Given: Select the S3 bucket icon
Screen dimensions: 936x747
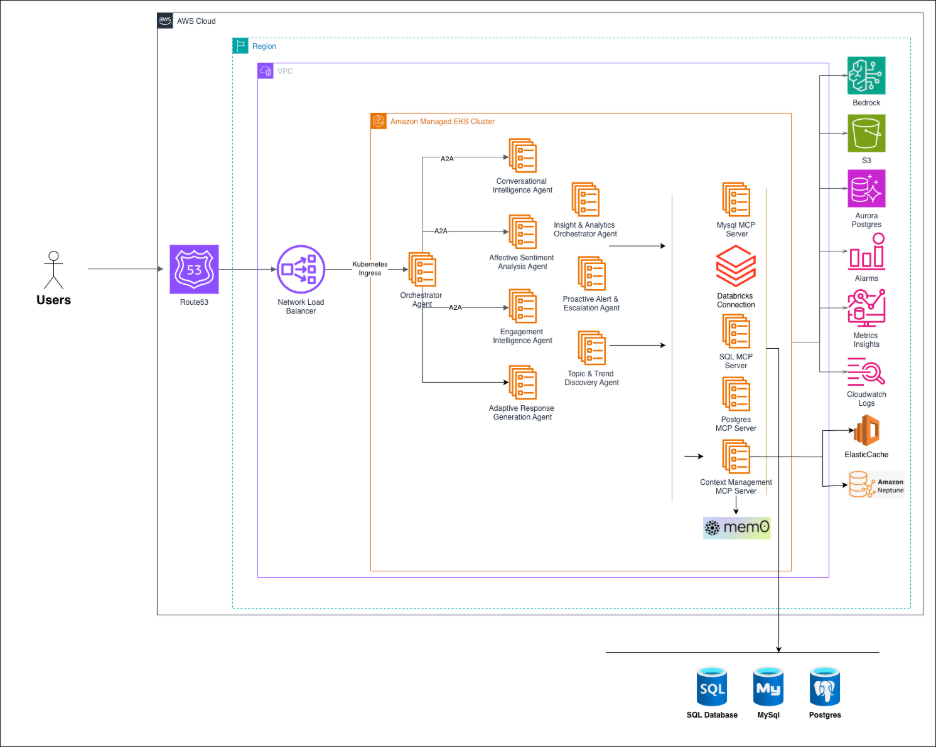Looking at the screenshot, I should 867,133.
